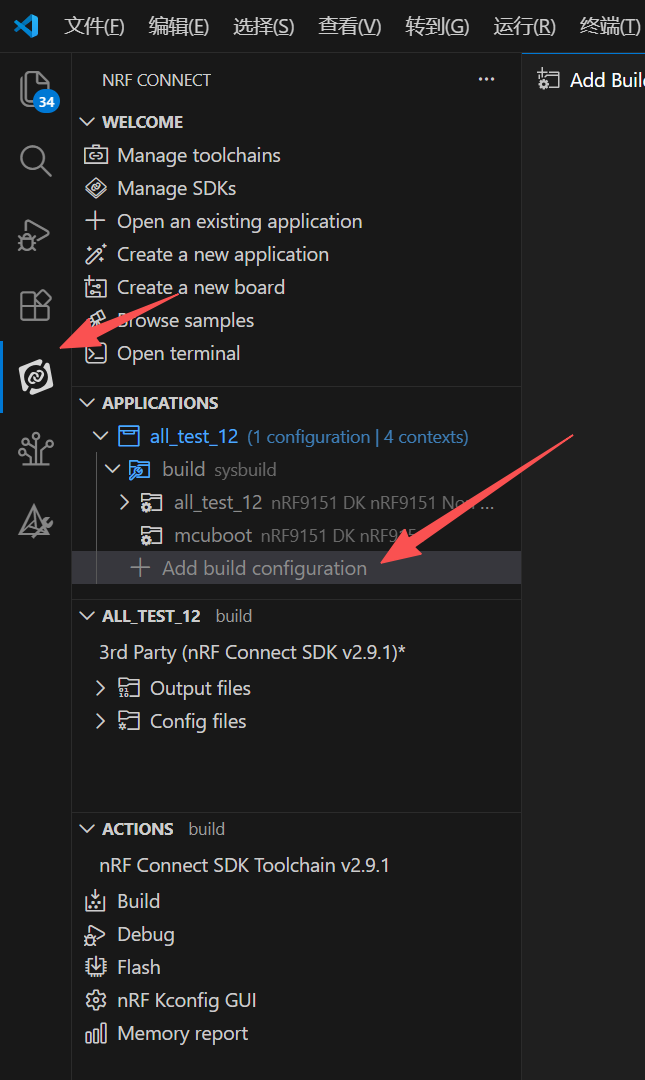The width and height of the screenshot is (645, 1080).
Task: Open the Extensions view
Action: pyautogui.click(x=35, y=305)
